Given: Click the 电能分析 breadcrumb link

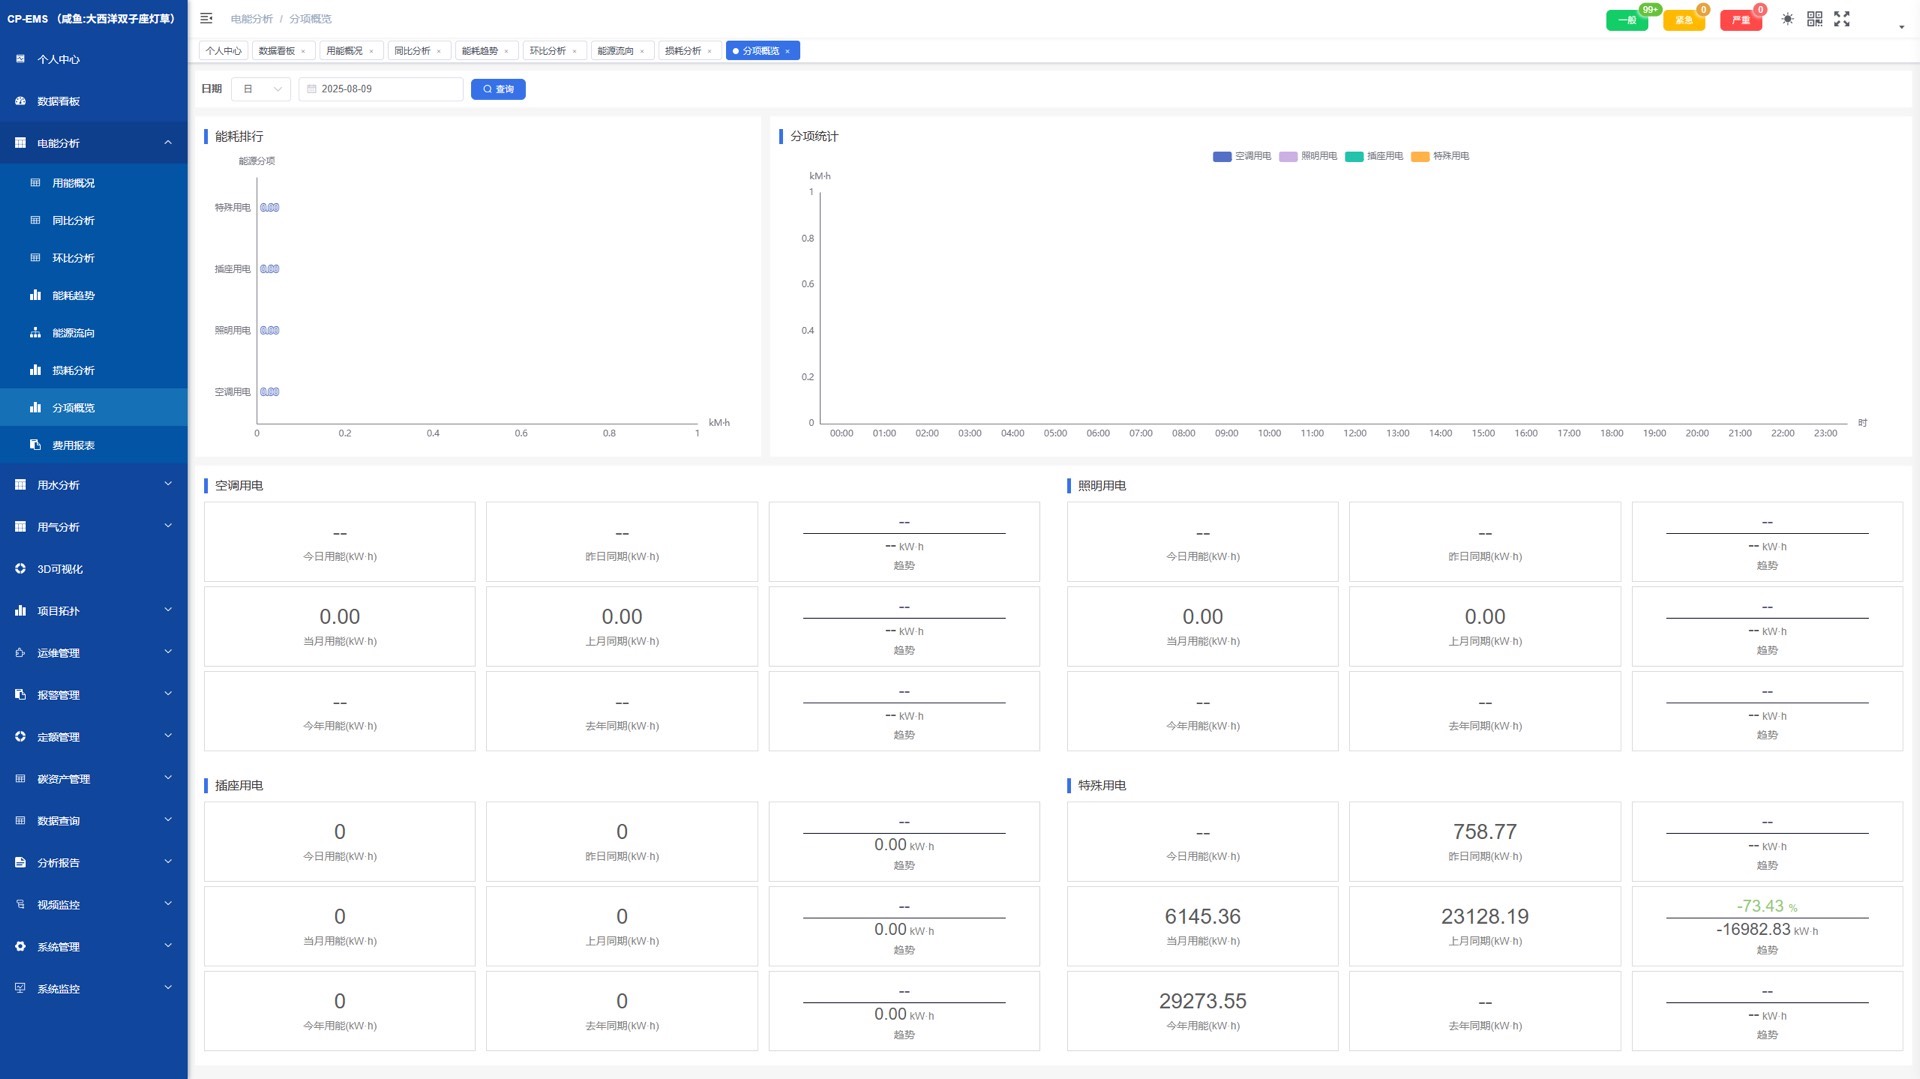Looking at the screenshot, I should (x=252, y=19).
